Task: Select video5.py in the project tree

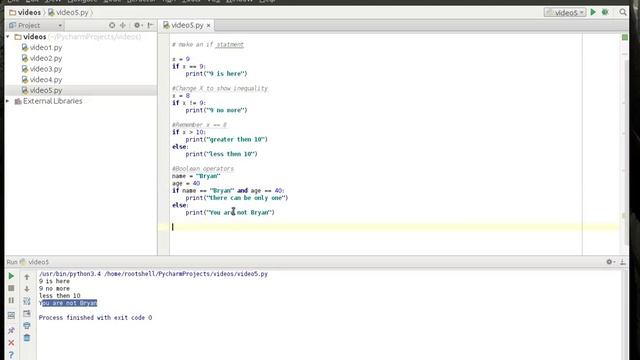Action: tap(46, 90)
